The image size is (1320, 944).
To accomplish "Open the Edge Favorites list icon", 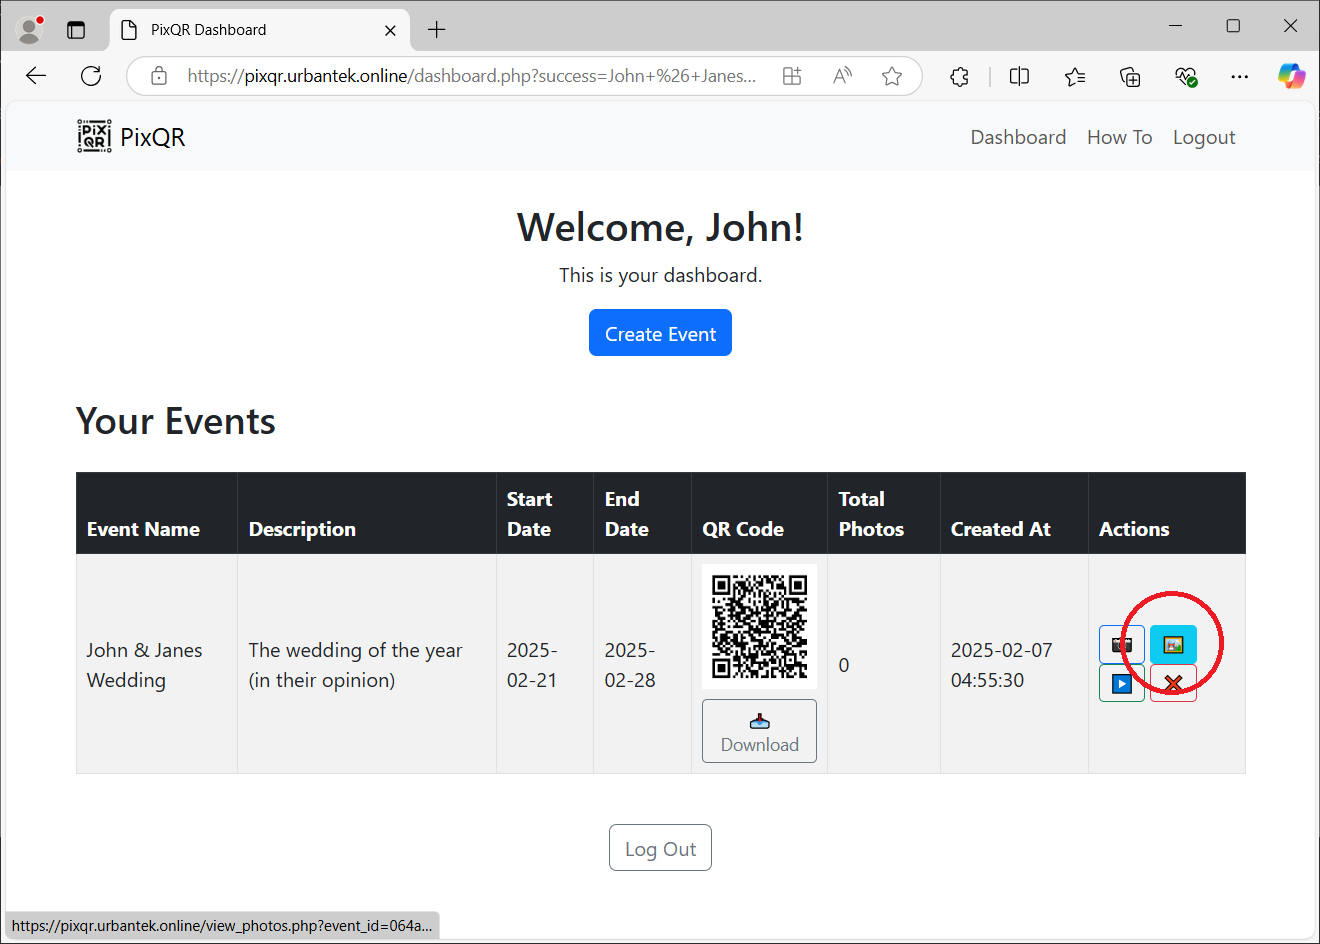I will (1075, 76).
